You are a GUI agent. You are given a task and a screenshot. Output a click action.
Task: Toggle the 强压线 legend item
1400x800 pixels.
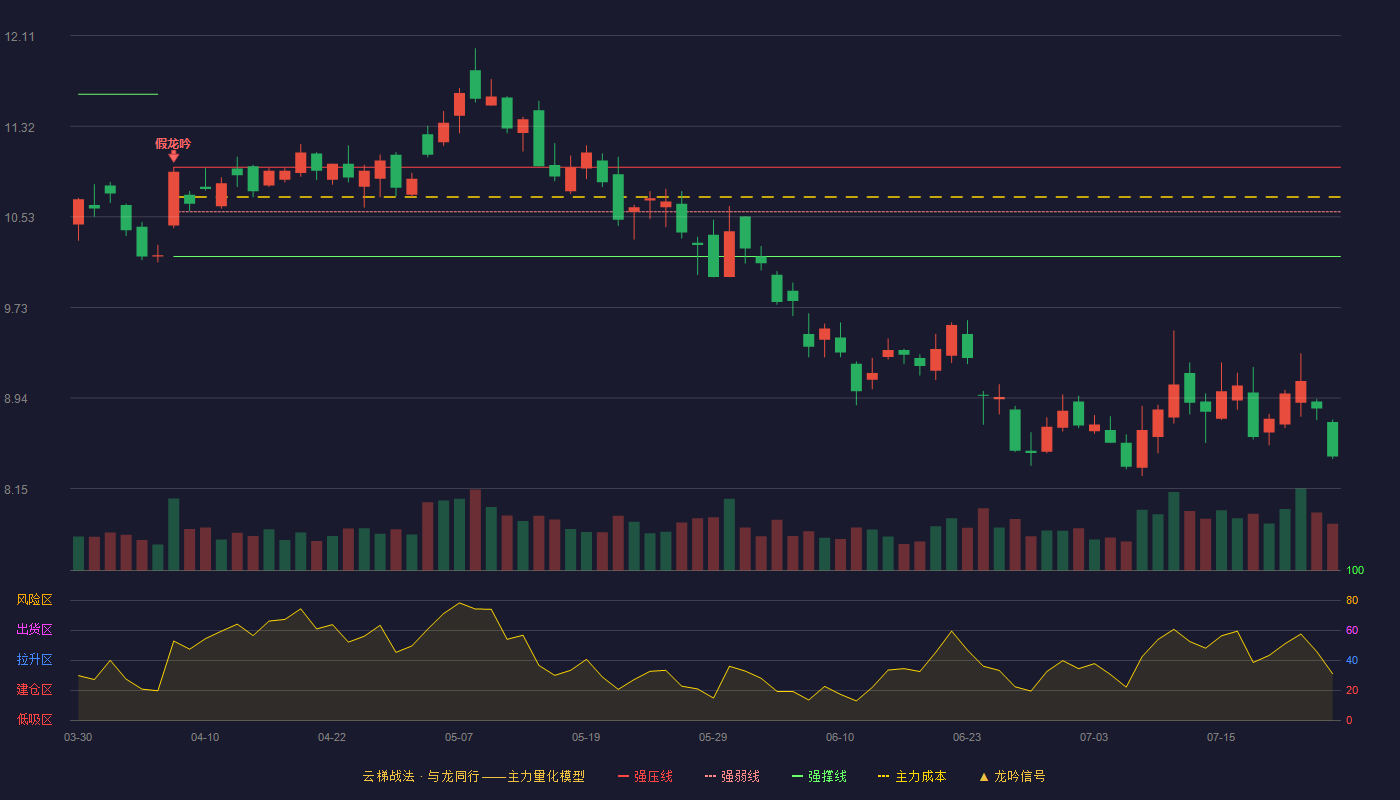coord(645,776)
